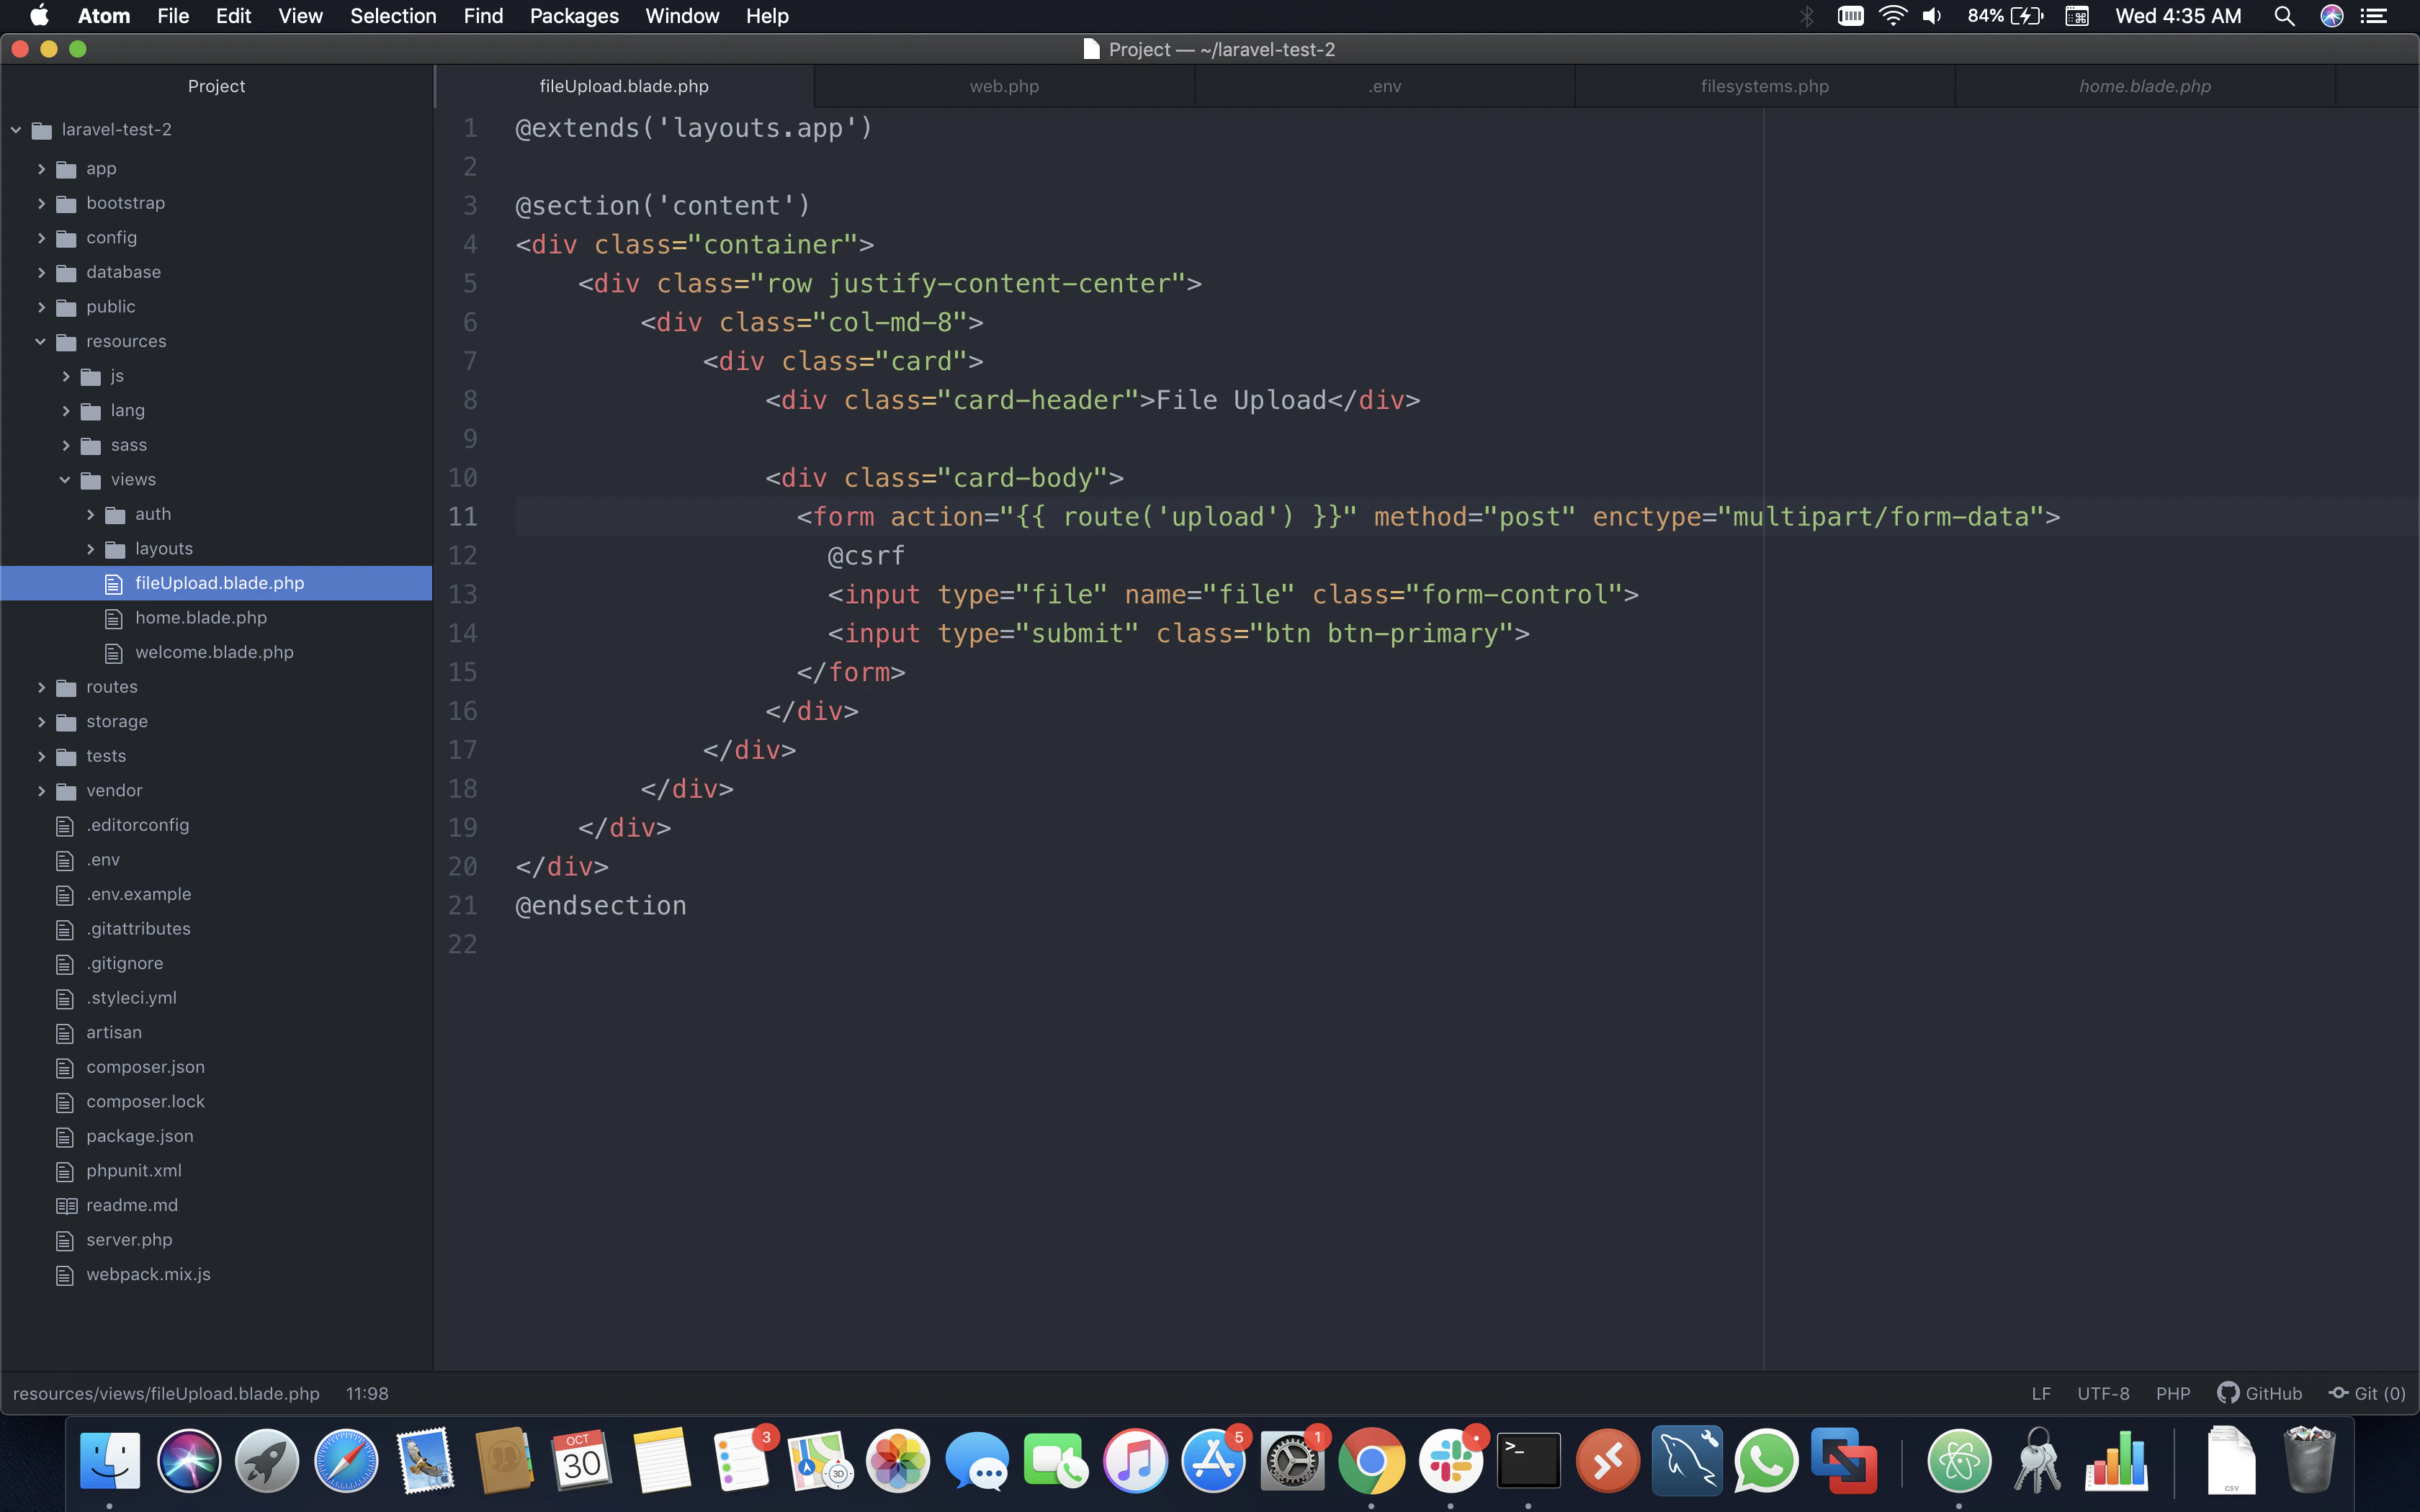2420x1512 pixels.
Task: Switch to home.blade.php tab
Action: 2145,86
